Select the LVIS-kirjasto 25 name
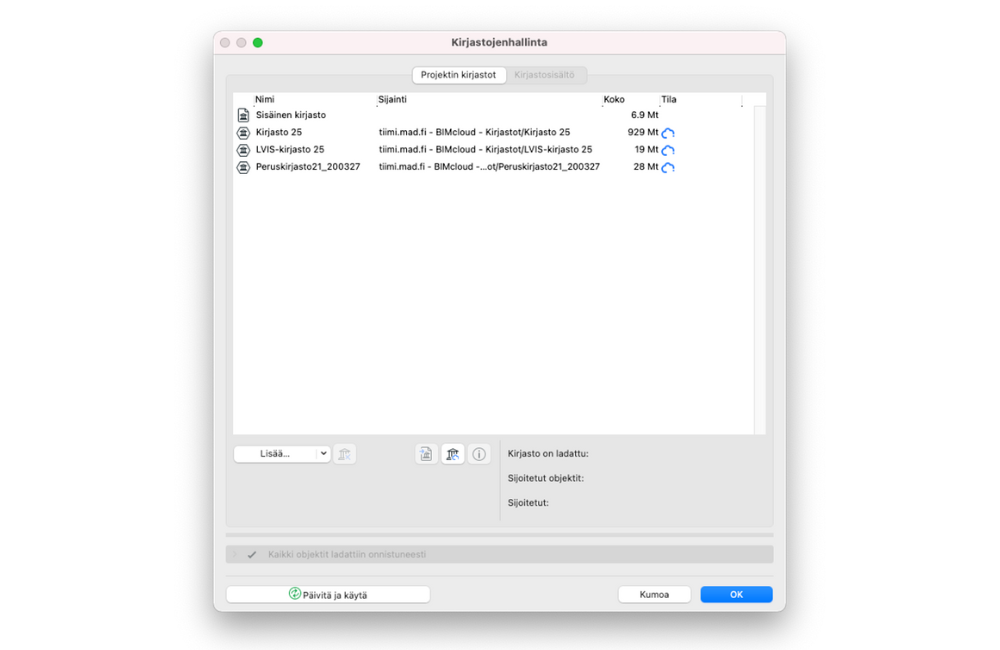Image resolution: width=1000 pixels, height=650 pixels. pyautogui.click(x=290, y=149)
